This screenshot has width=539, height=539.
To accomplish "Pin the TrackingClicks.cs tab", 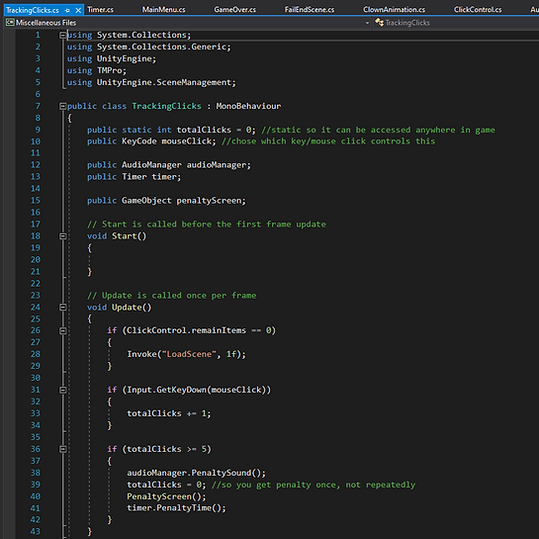I will [67, 10].
